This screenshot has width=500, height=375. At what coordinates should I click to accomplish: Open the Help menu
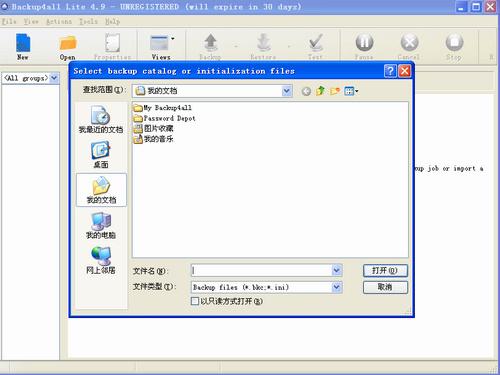(112, 22)
